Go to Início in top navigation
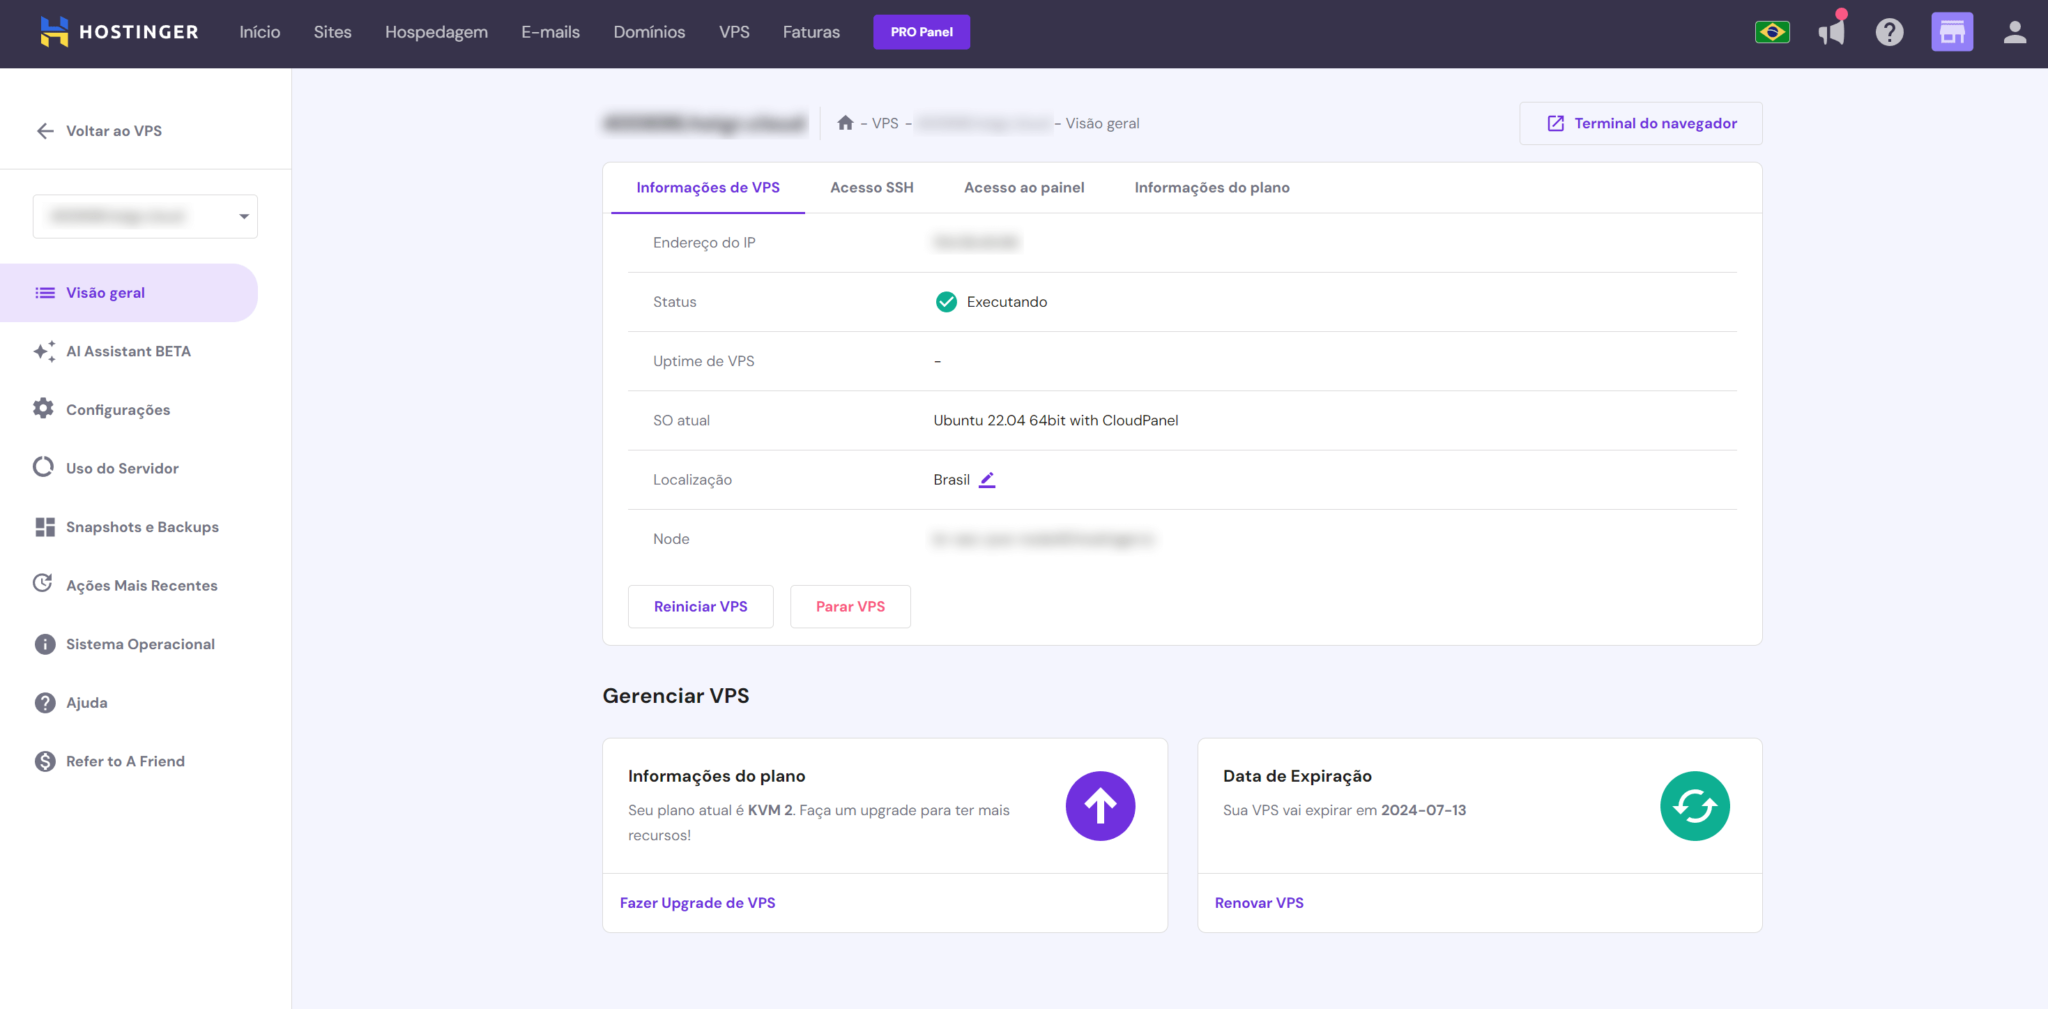The width and height of the screenshot is (2048, 1009). [260, 32]
